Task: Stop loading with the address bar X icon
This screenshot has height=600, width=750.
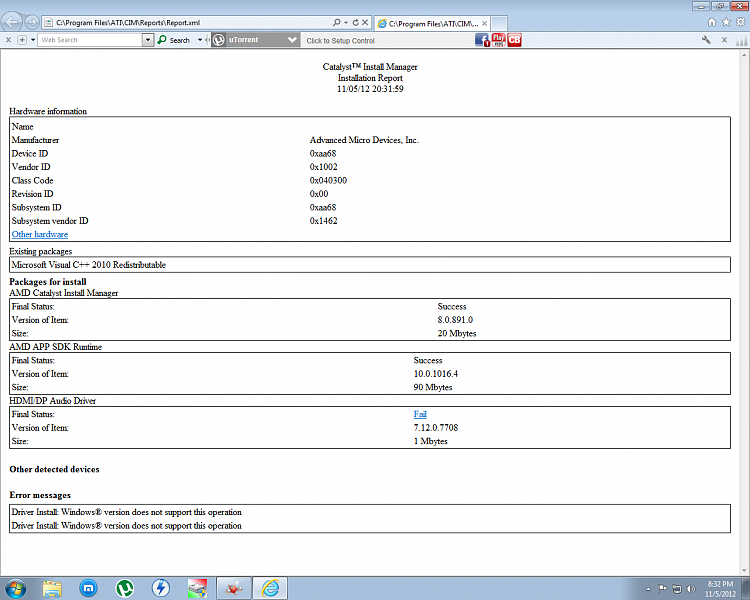Action: [365, 22]
